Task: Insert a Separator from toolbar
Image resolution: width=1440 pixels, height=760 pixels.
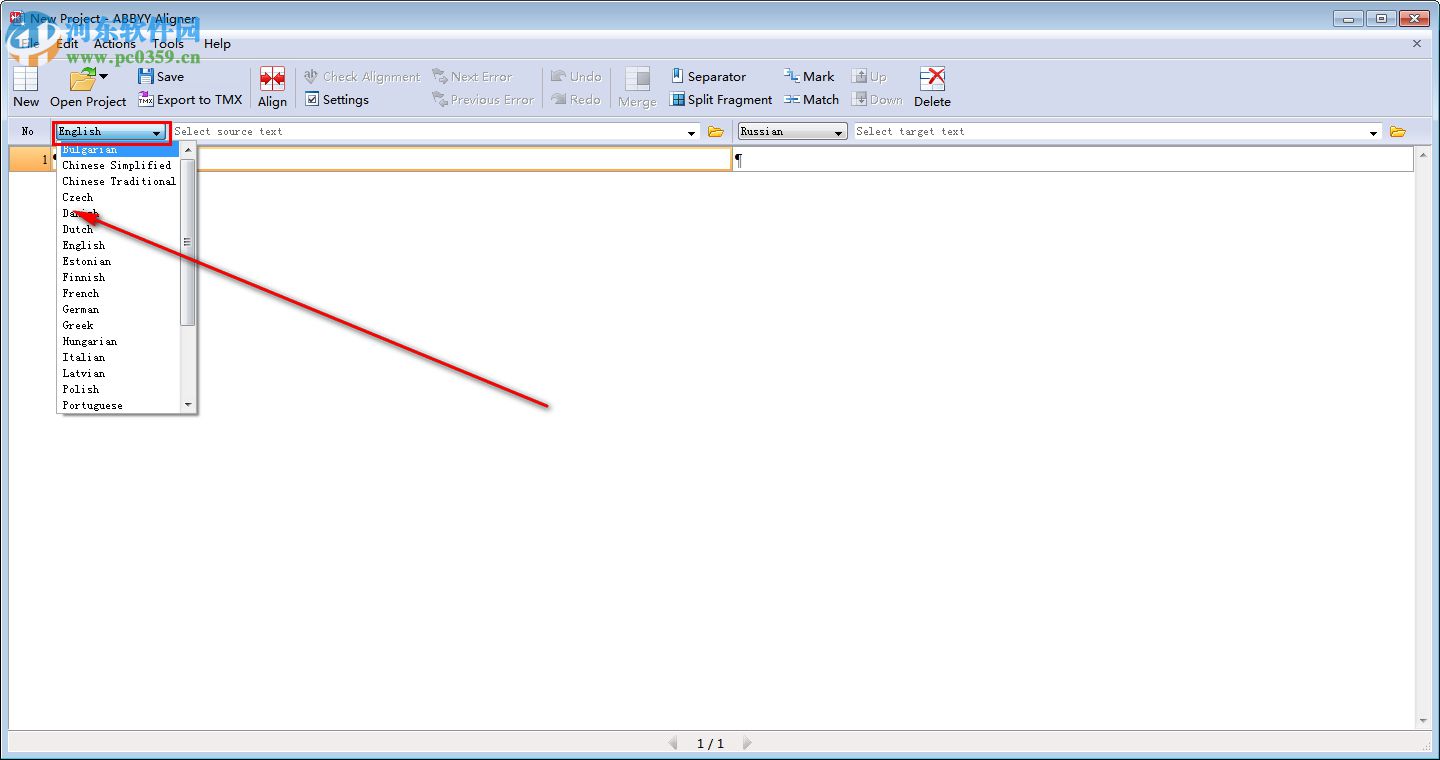Action: [708, 76]
